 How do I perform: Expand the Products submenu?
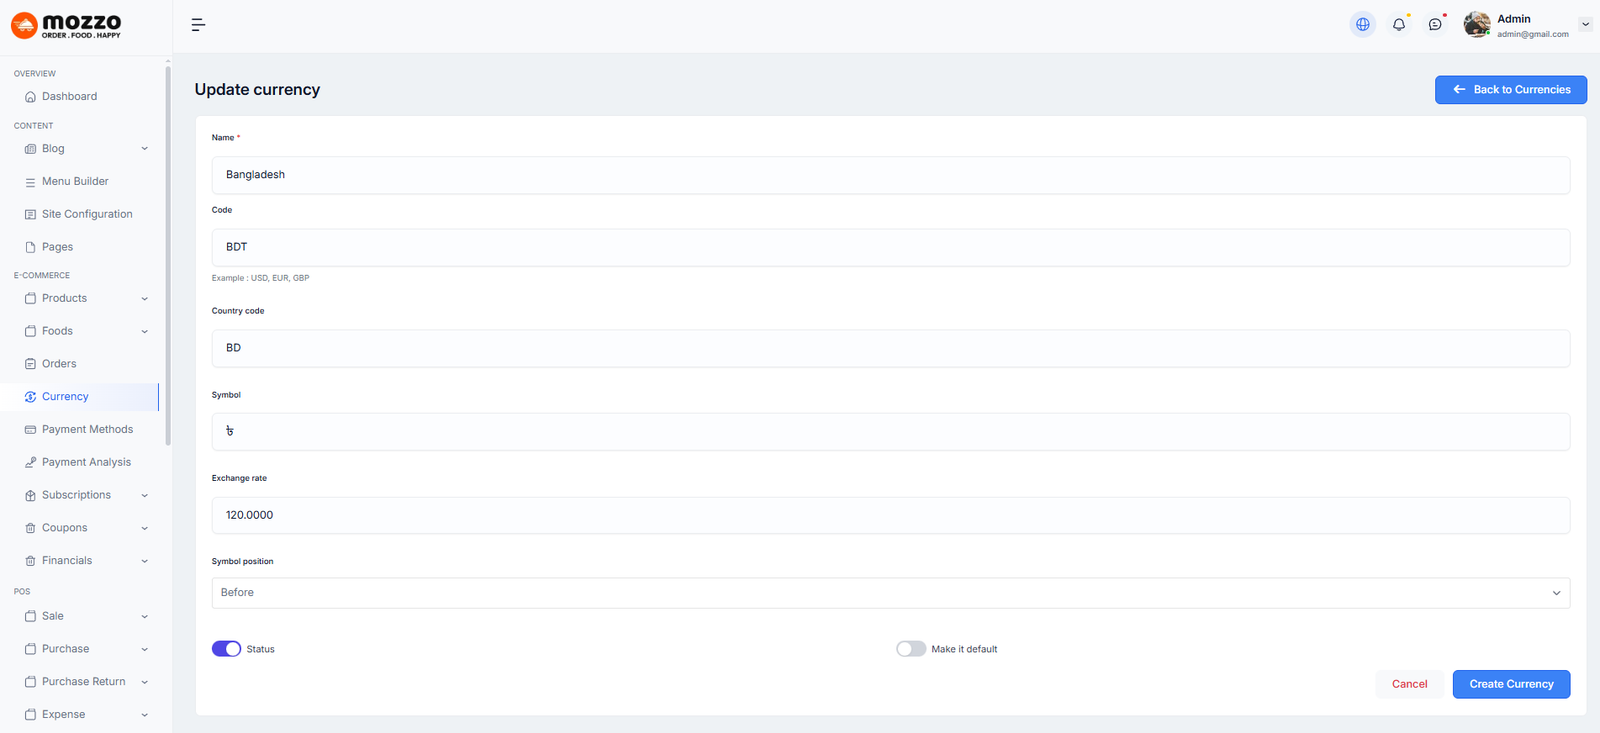click(144, 299)
